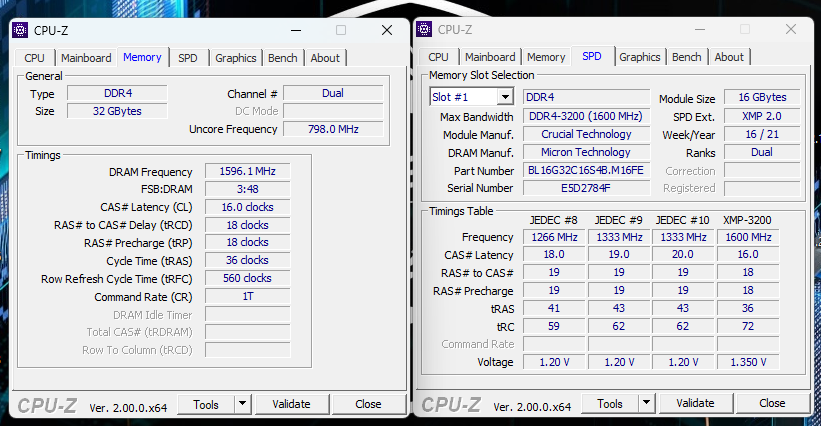
Task: Expand Tools dropdown arrow in right window
Action: [x=647, y=403]
